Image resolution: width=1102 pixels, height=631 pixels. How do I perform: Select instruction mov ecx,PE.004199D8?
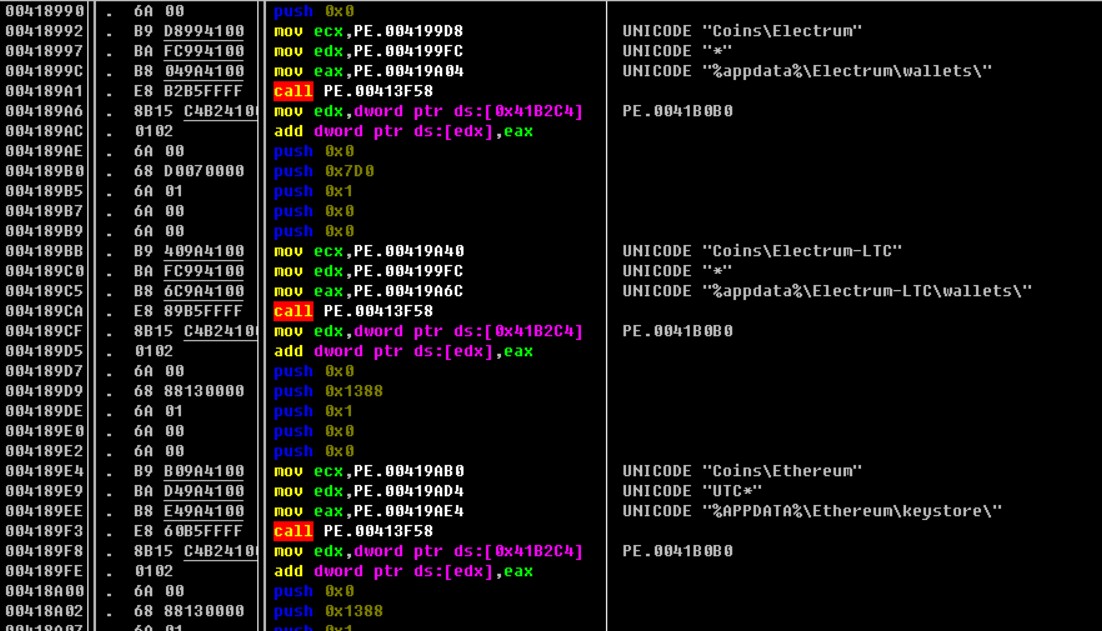click(x=368, y=31)
